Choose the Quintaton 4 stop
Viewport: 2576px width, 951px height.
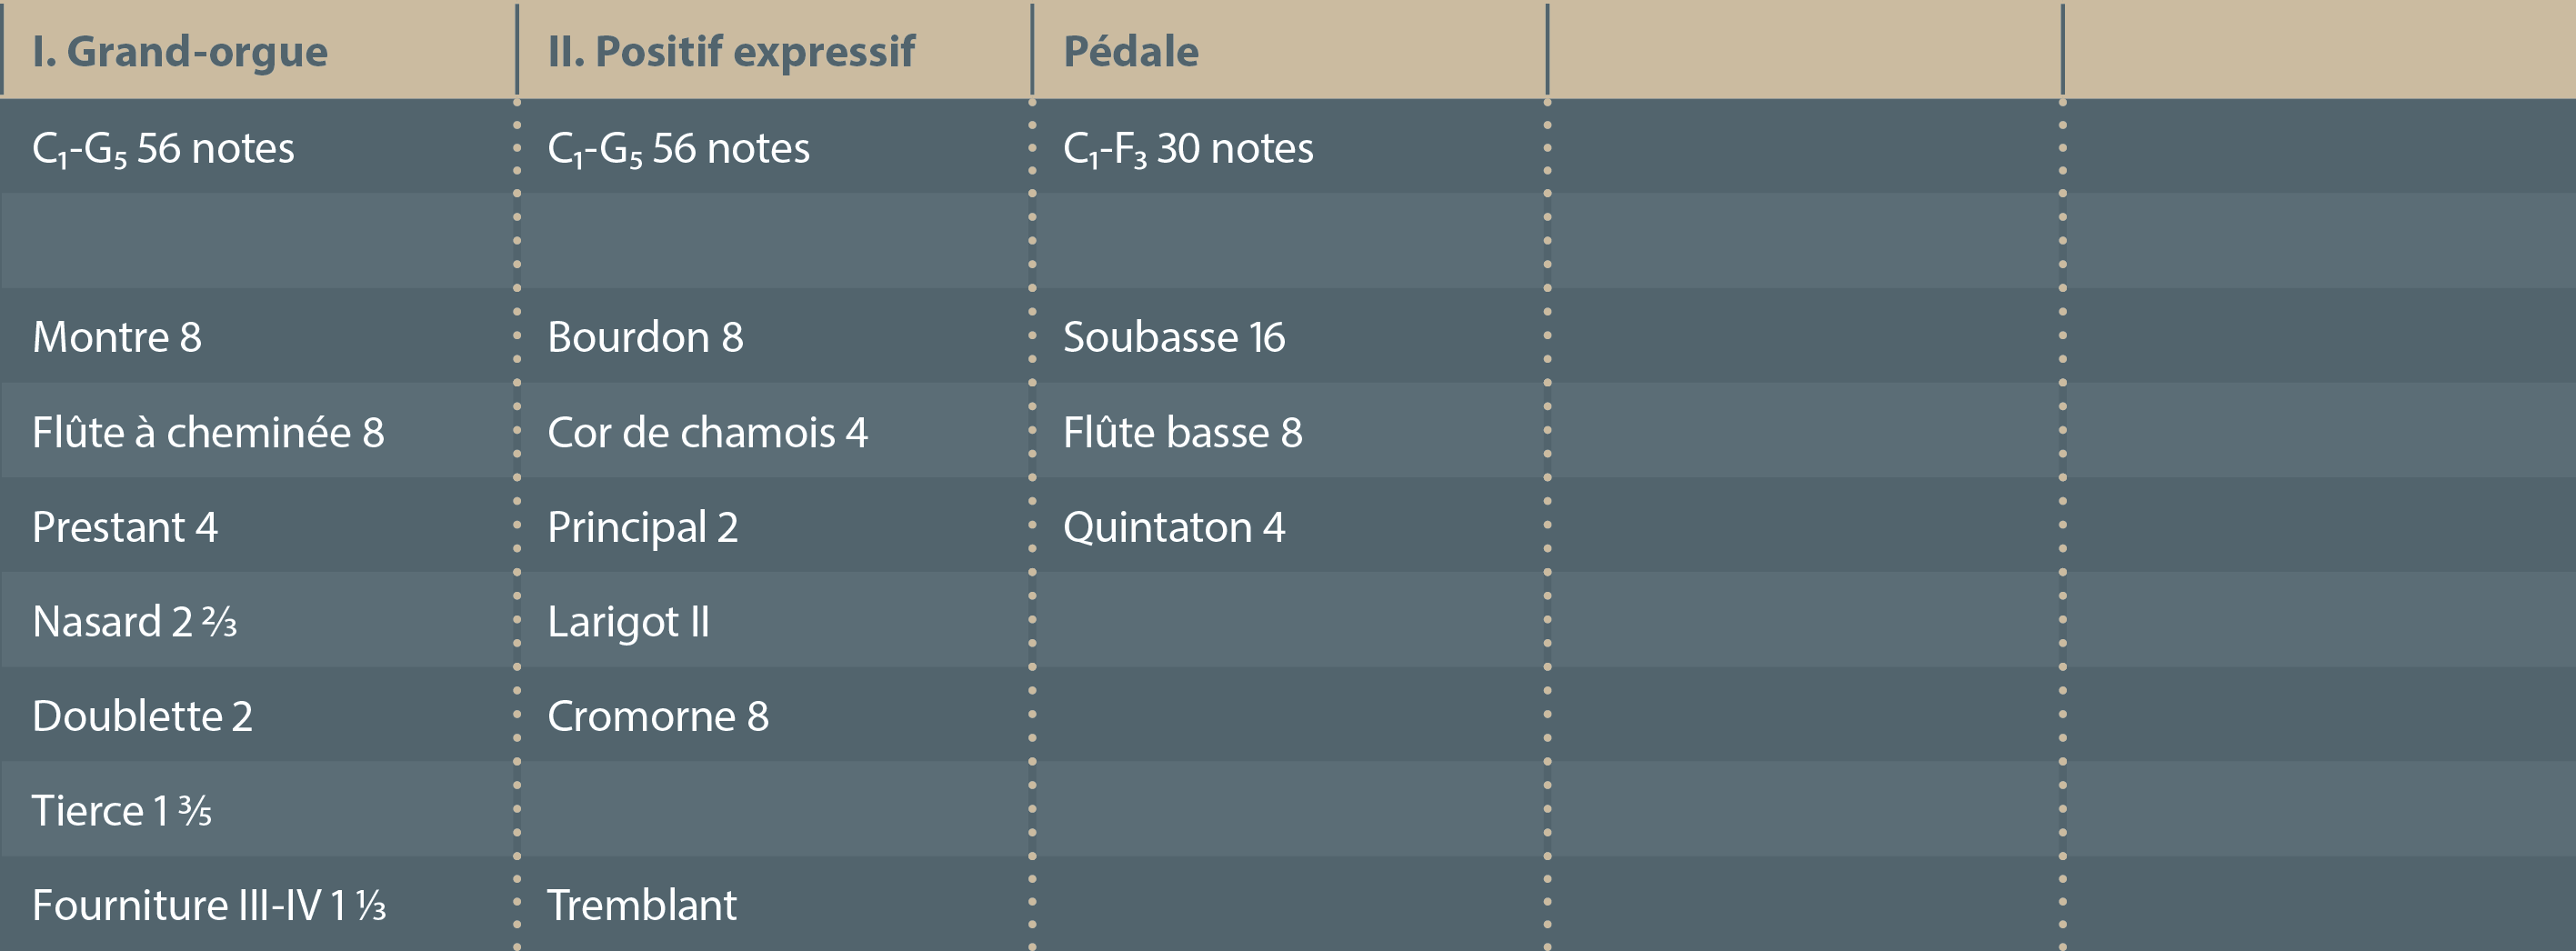[1173, 528]
